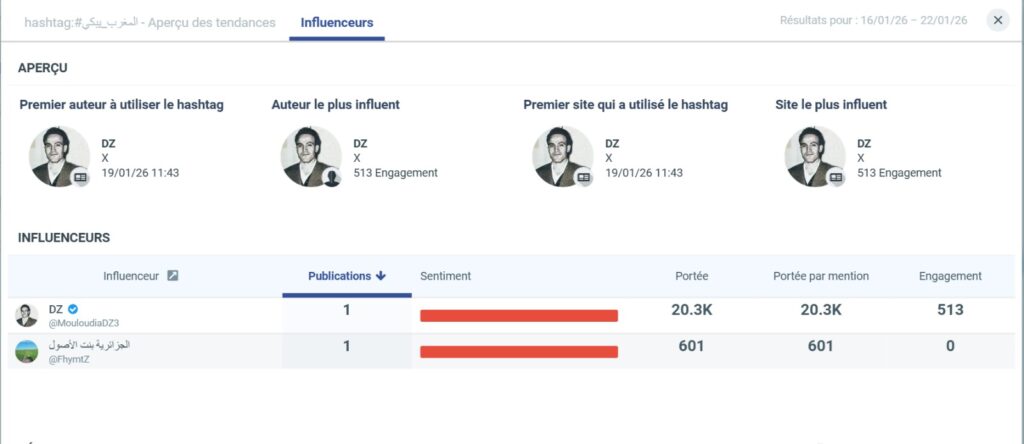
Task: Open the @MouloudiaDZ3 handle
Action: pos(84,323)
